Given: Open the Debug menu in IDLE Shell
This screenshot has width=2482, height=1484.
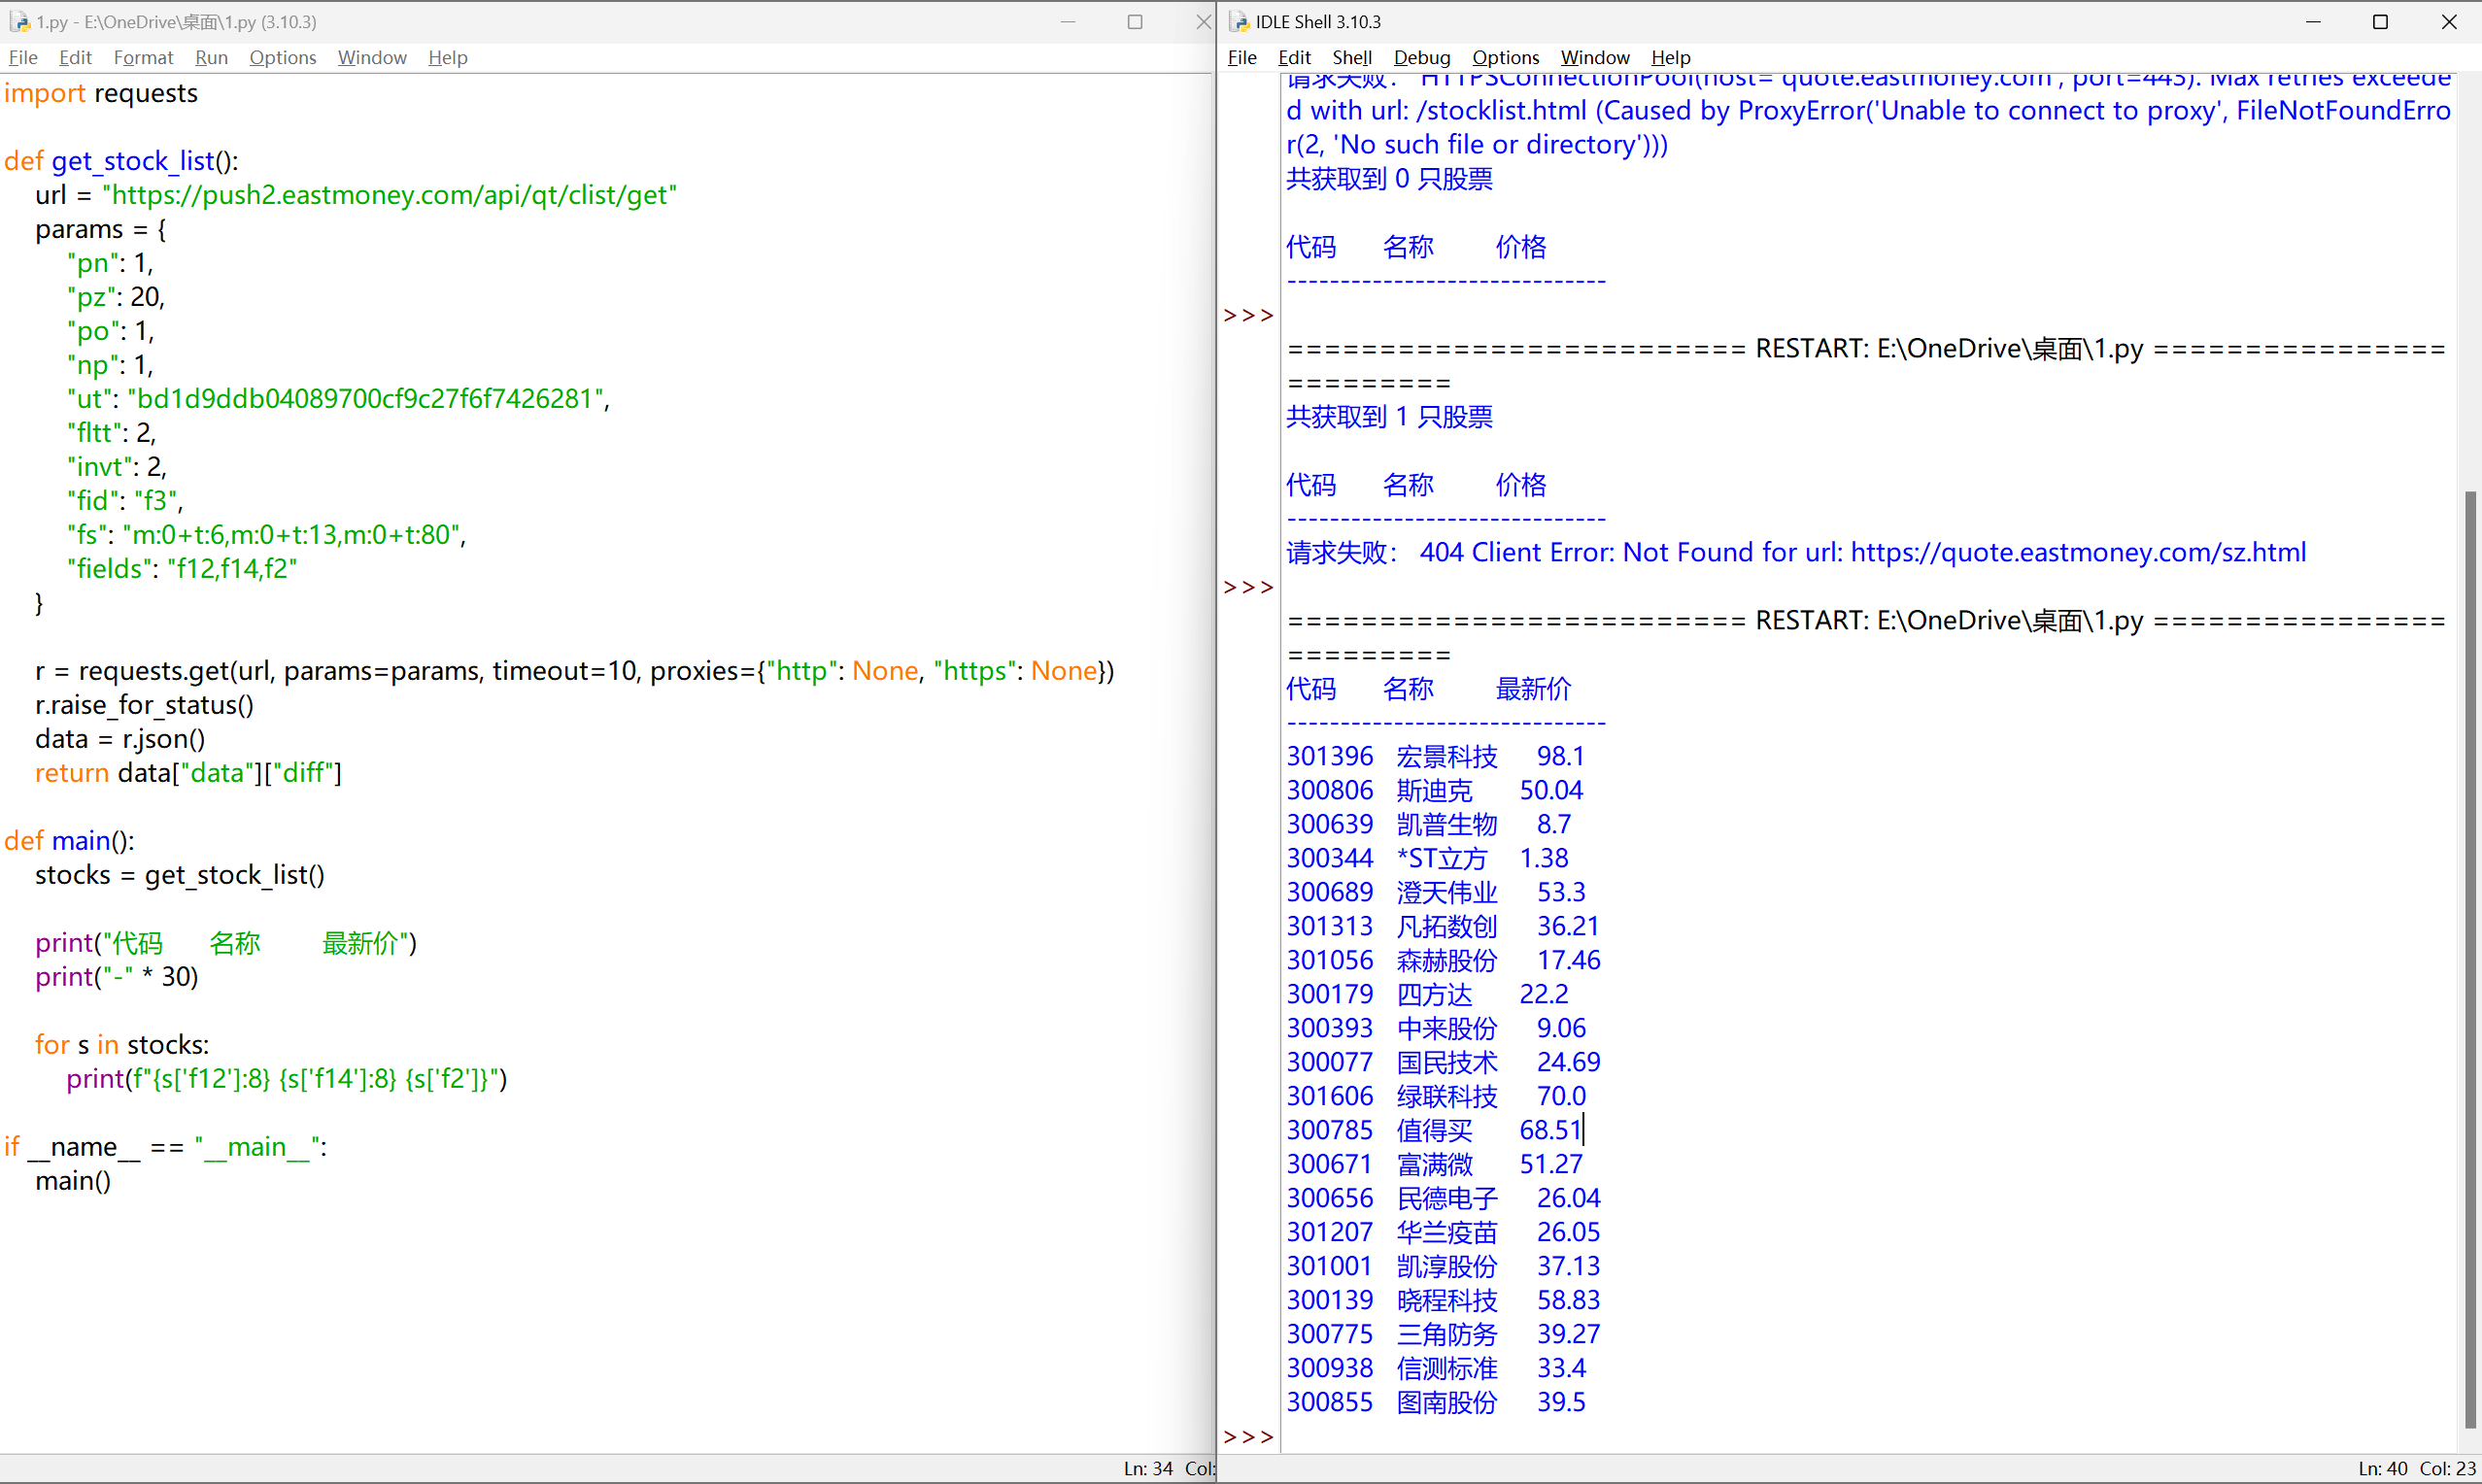Looking at the screenshot, I should click(1421, 57).
